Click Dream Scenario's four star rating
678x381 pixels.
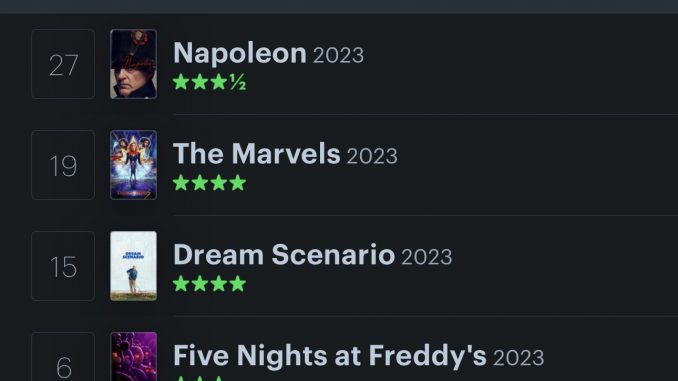click(209, 284)
